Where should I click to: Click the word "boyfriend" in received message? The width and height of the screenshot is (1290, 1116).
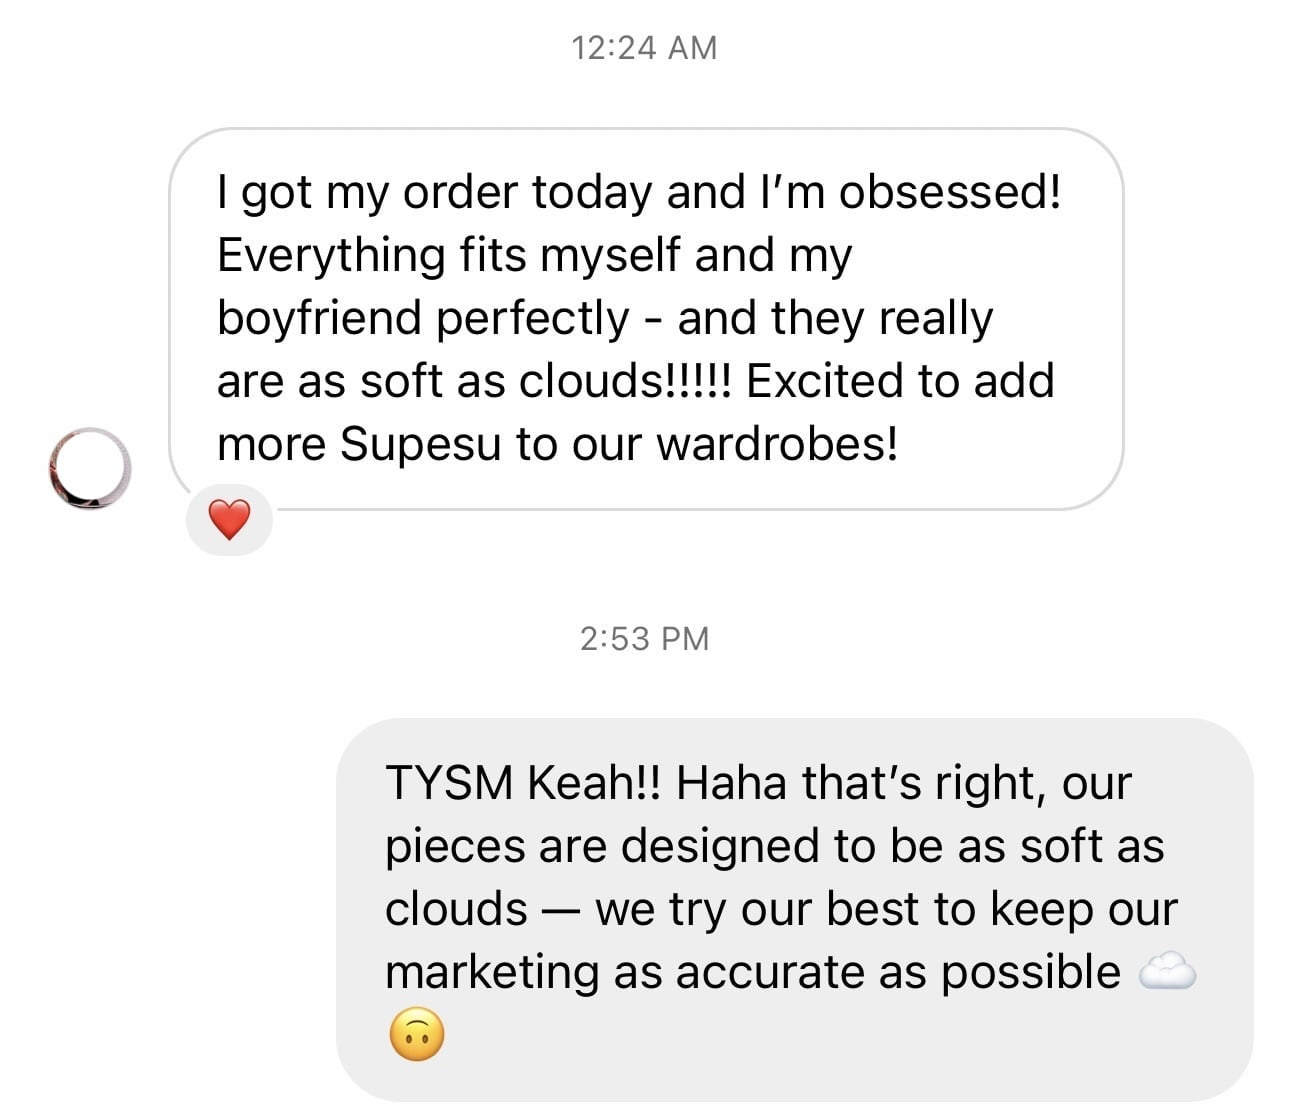(319, 318)
